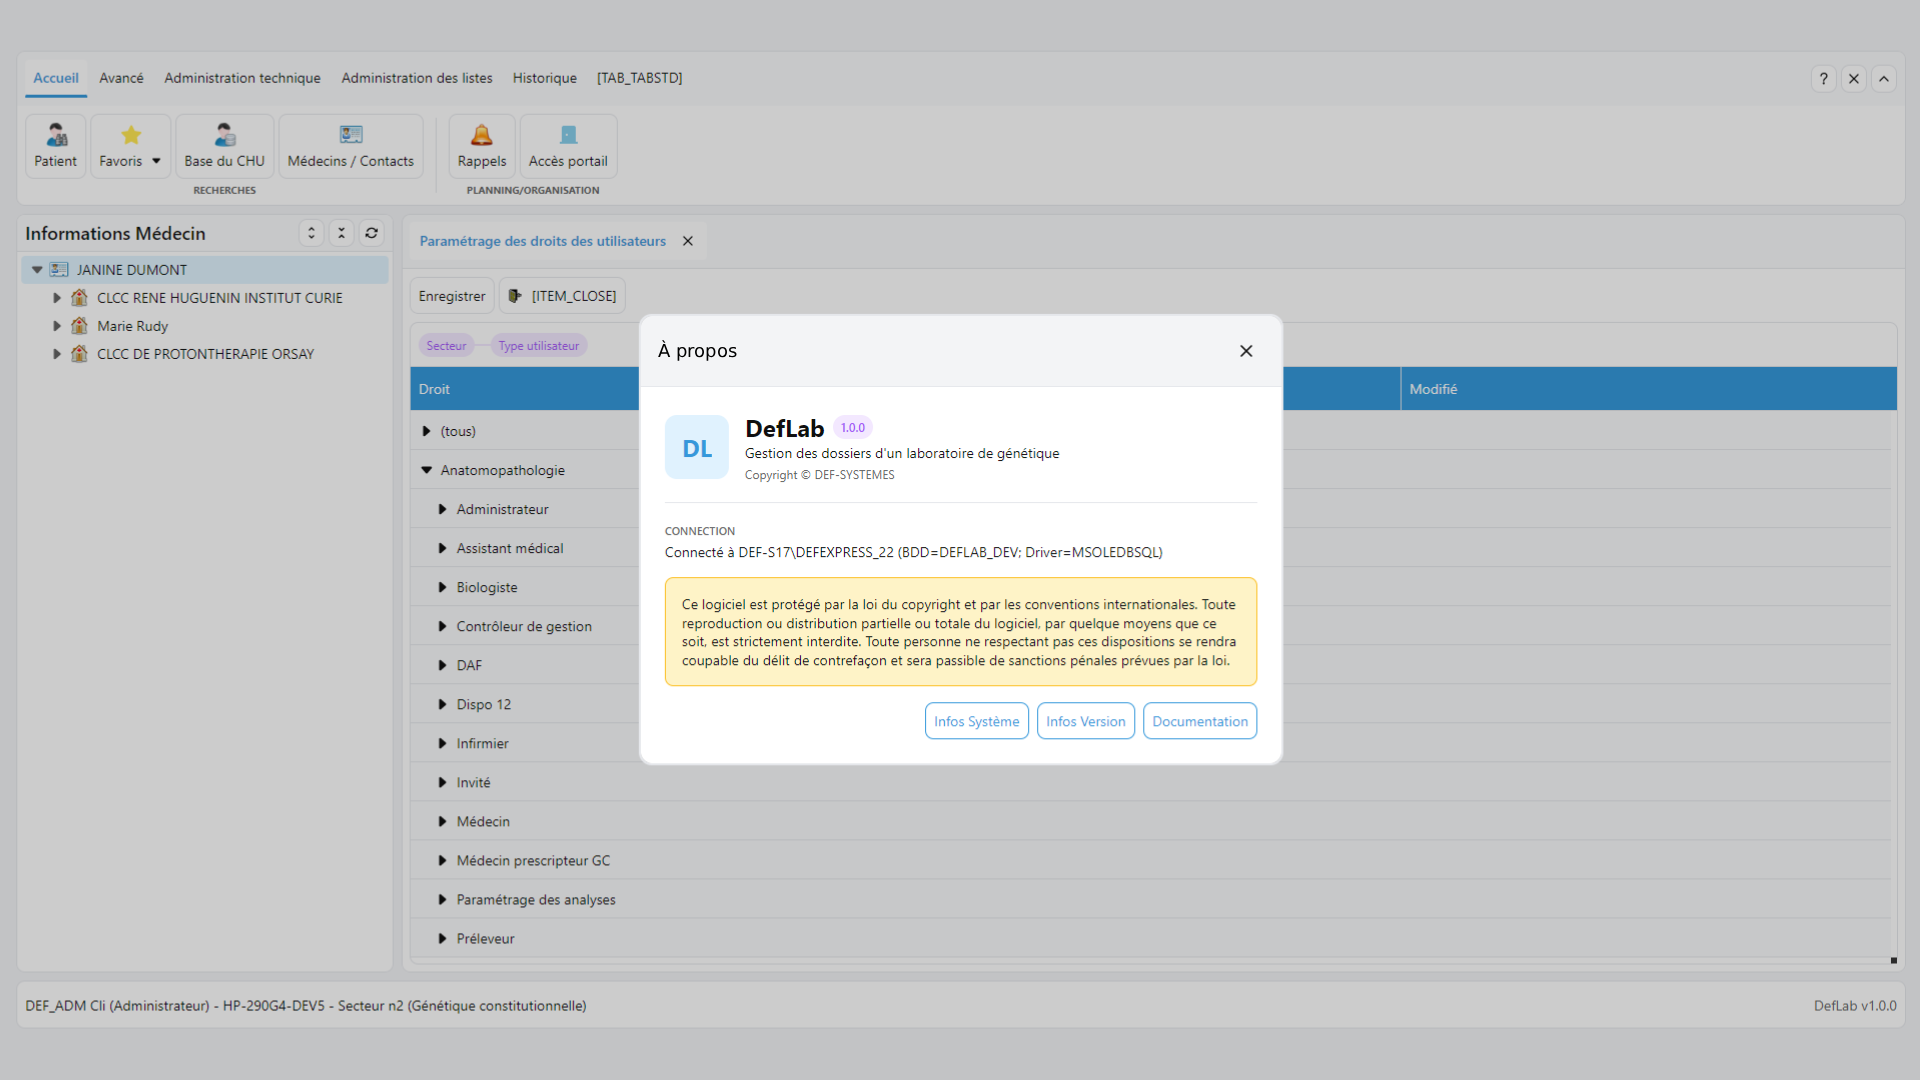This screenshot has height=1080, width=1920.
Task: Collapse all nodes in Informations Médecin
Action: (x=341, y=233)
